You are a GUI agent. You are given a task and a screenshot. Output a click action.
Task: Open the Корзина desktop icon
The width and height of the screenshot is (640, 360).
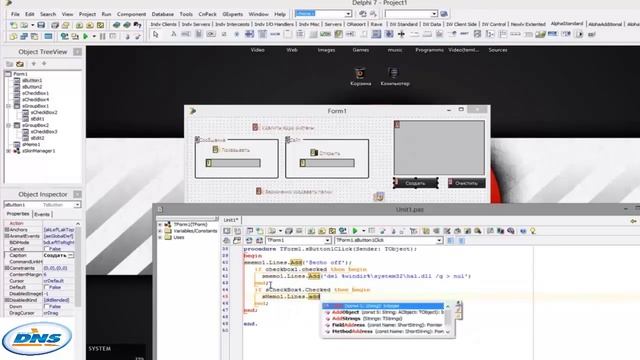pos(360,76)
